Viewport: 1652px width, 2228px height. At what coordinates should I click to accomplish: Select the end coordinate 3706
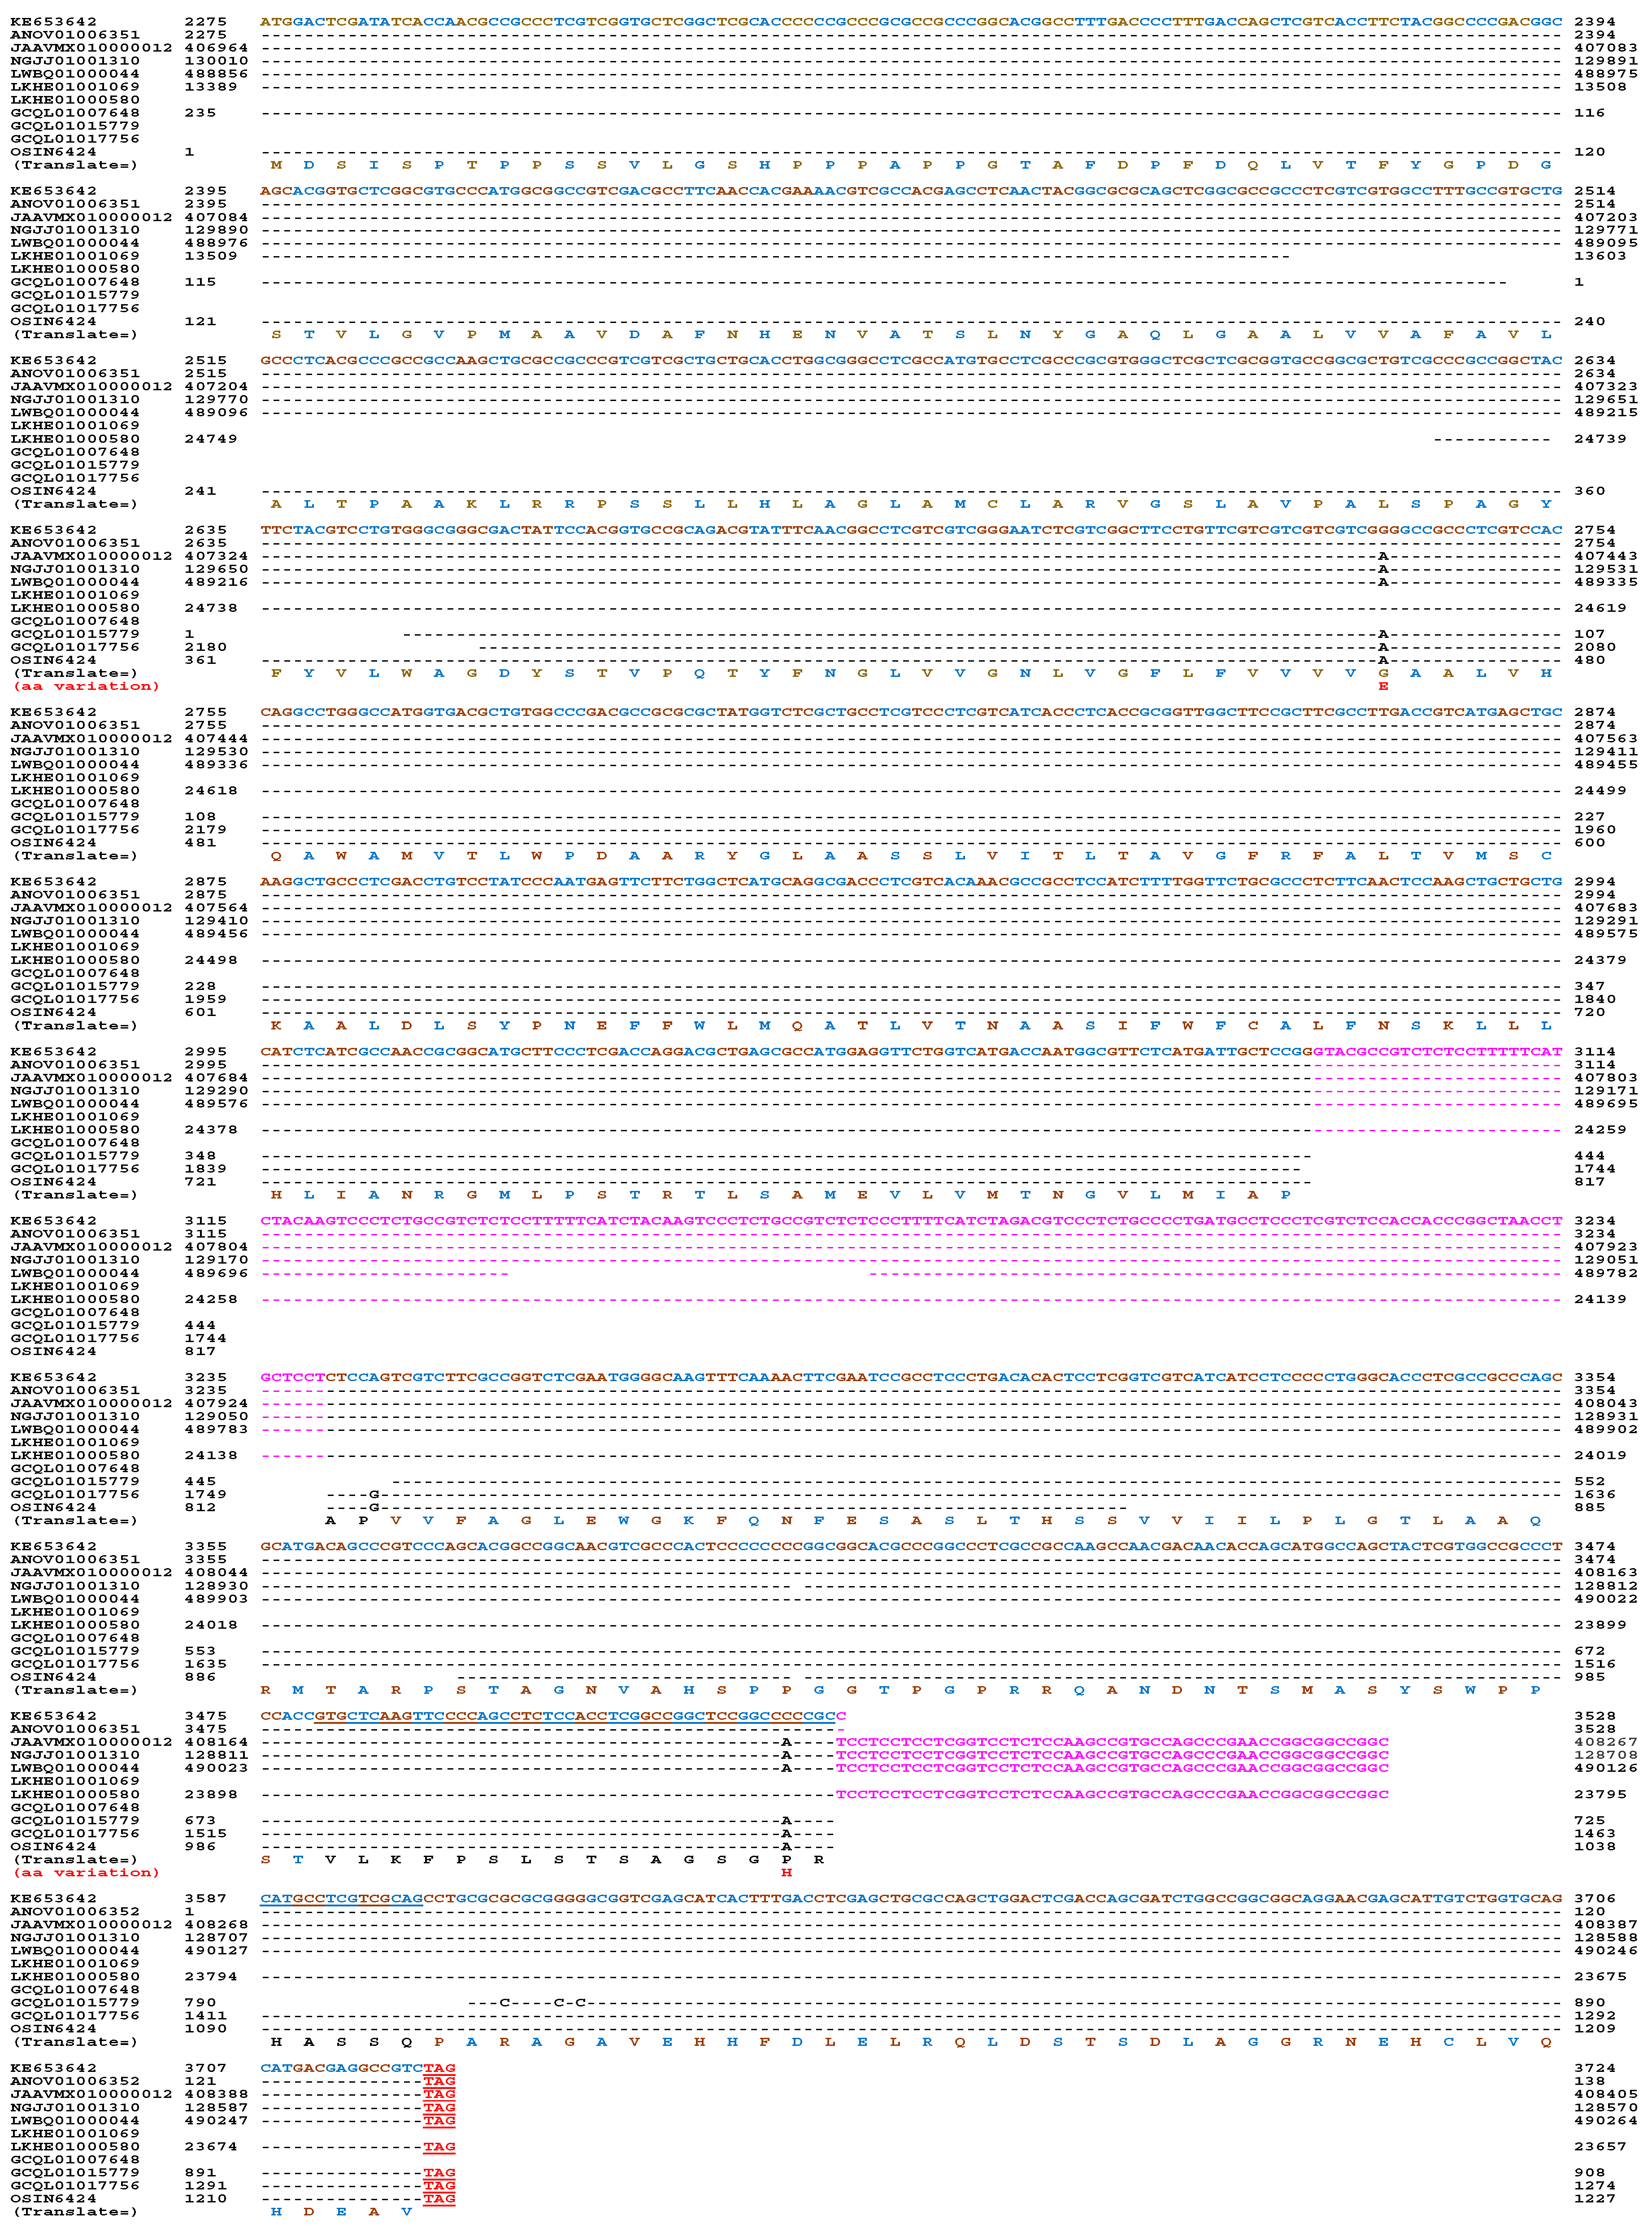(x=1595, y=1898)
